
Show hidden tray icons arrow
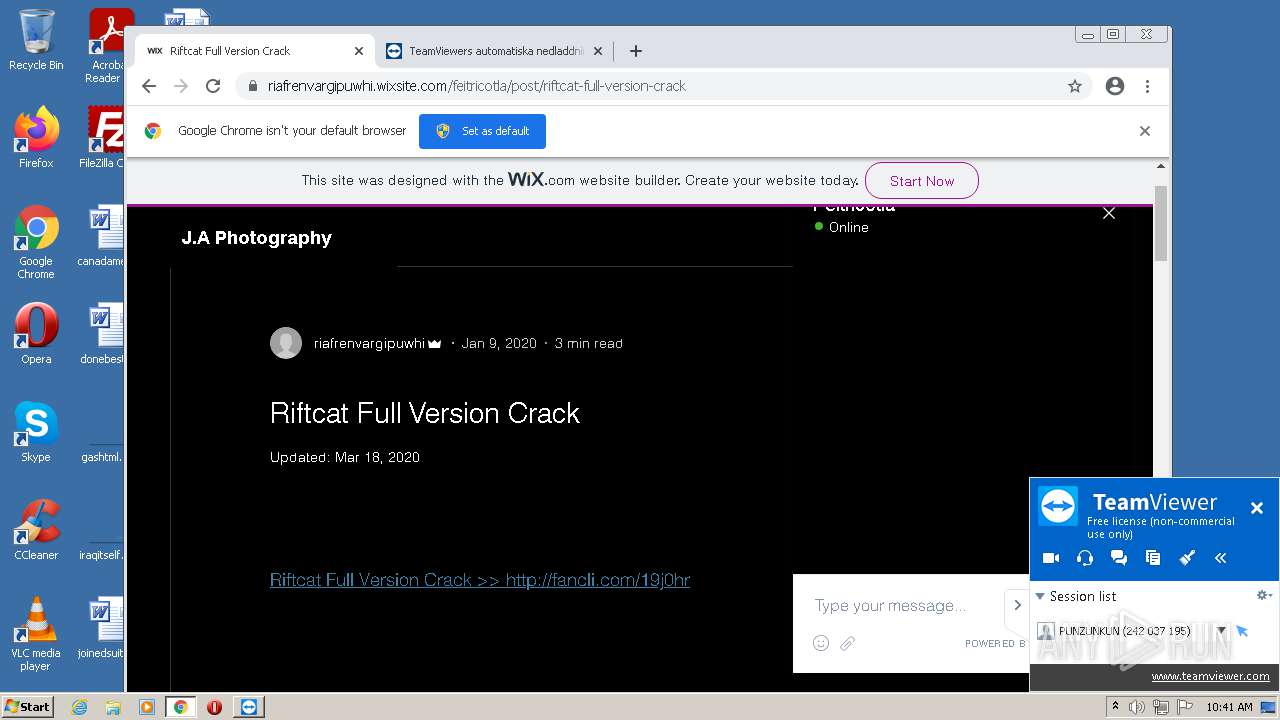1115,707
